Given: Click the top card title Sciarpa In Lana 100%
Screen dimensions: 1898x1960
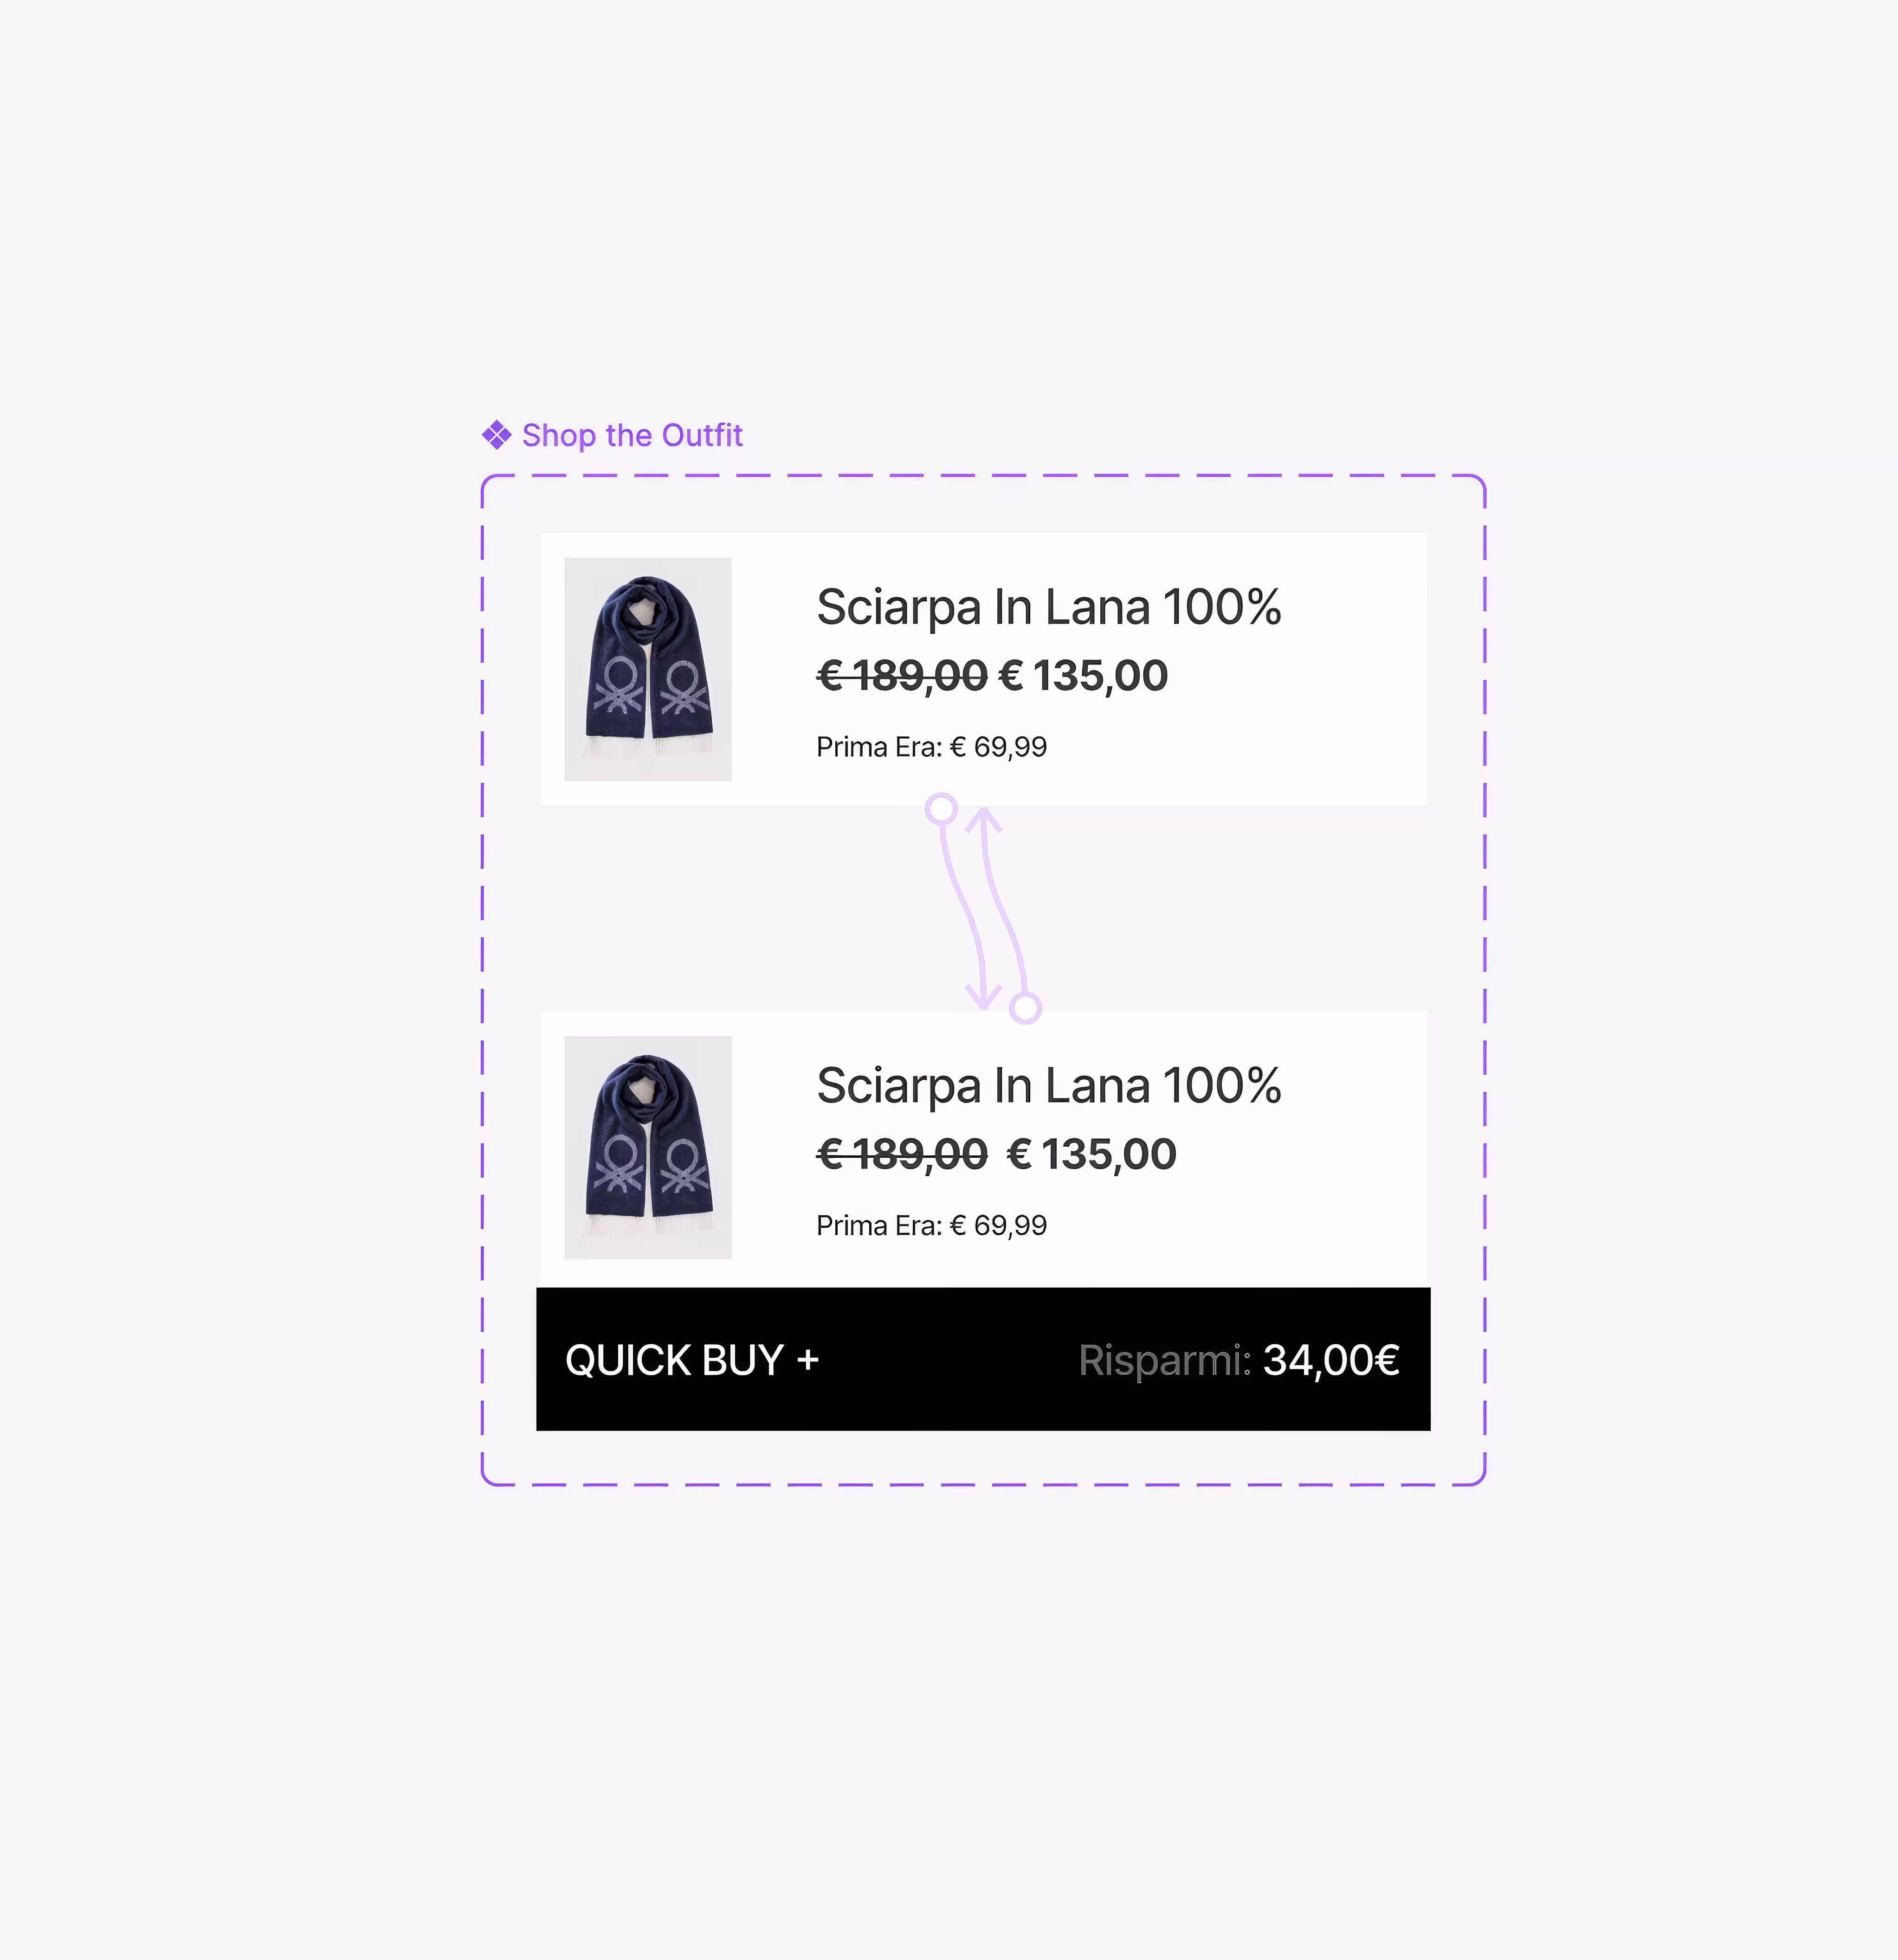Looking at the screenshot, I should click(x=1049, y=607).
